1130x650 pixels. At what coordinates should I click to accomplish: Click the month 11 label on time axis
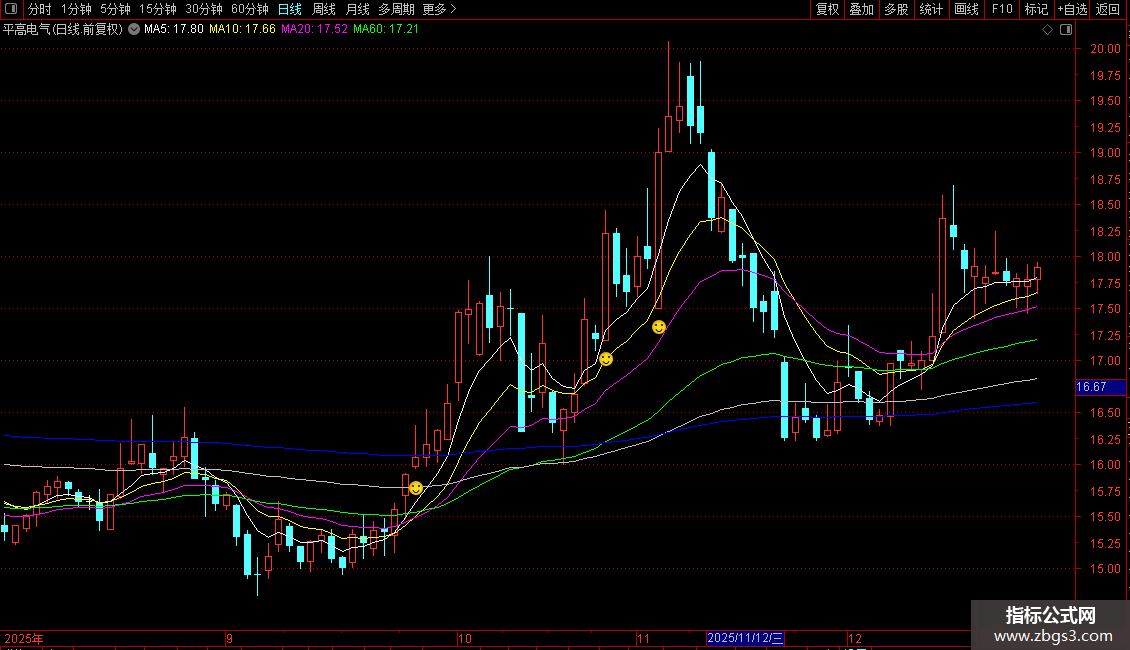coord(644,638)
